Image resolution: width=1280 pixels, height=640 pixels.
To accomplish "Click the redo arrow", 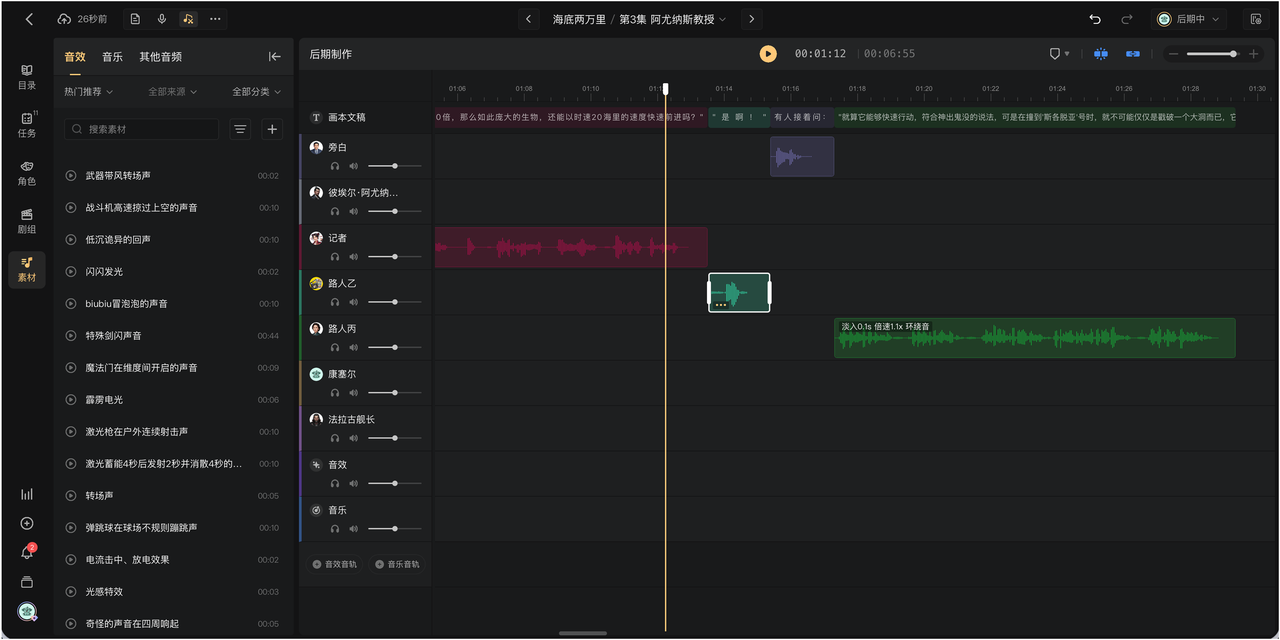I will coord(1126,19).
